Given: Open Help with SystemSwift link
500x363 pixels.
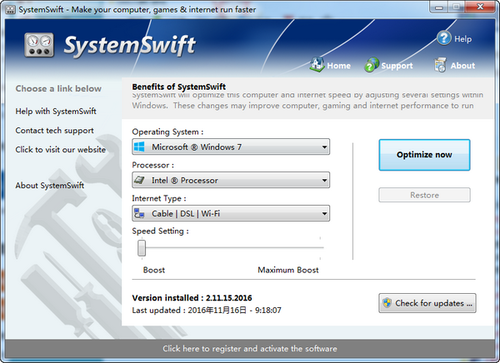Looking at the screenshot, I should [56, 111].
